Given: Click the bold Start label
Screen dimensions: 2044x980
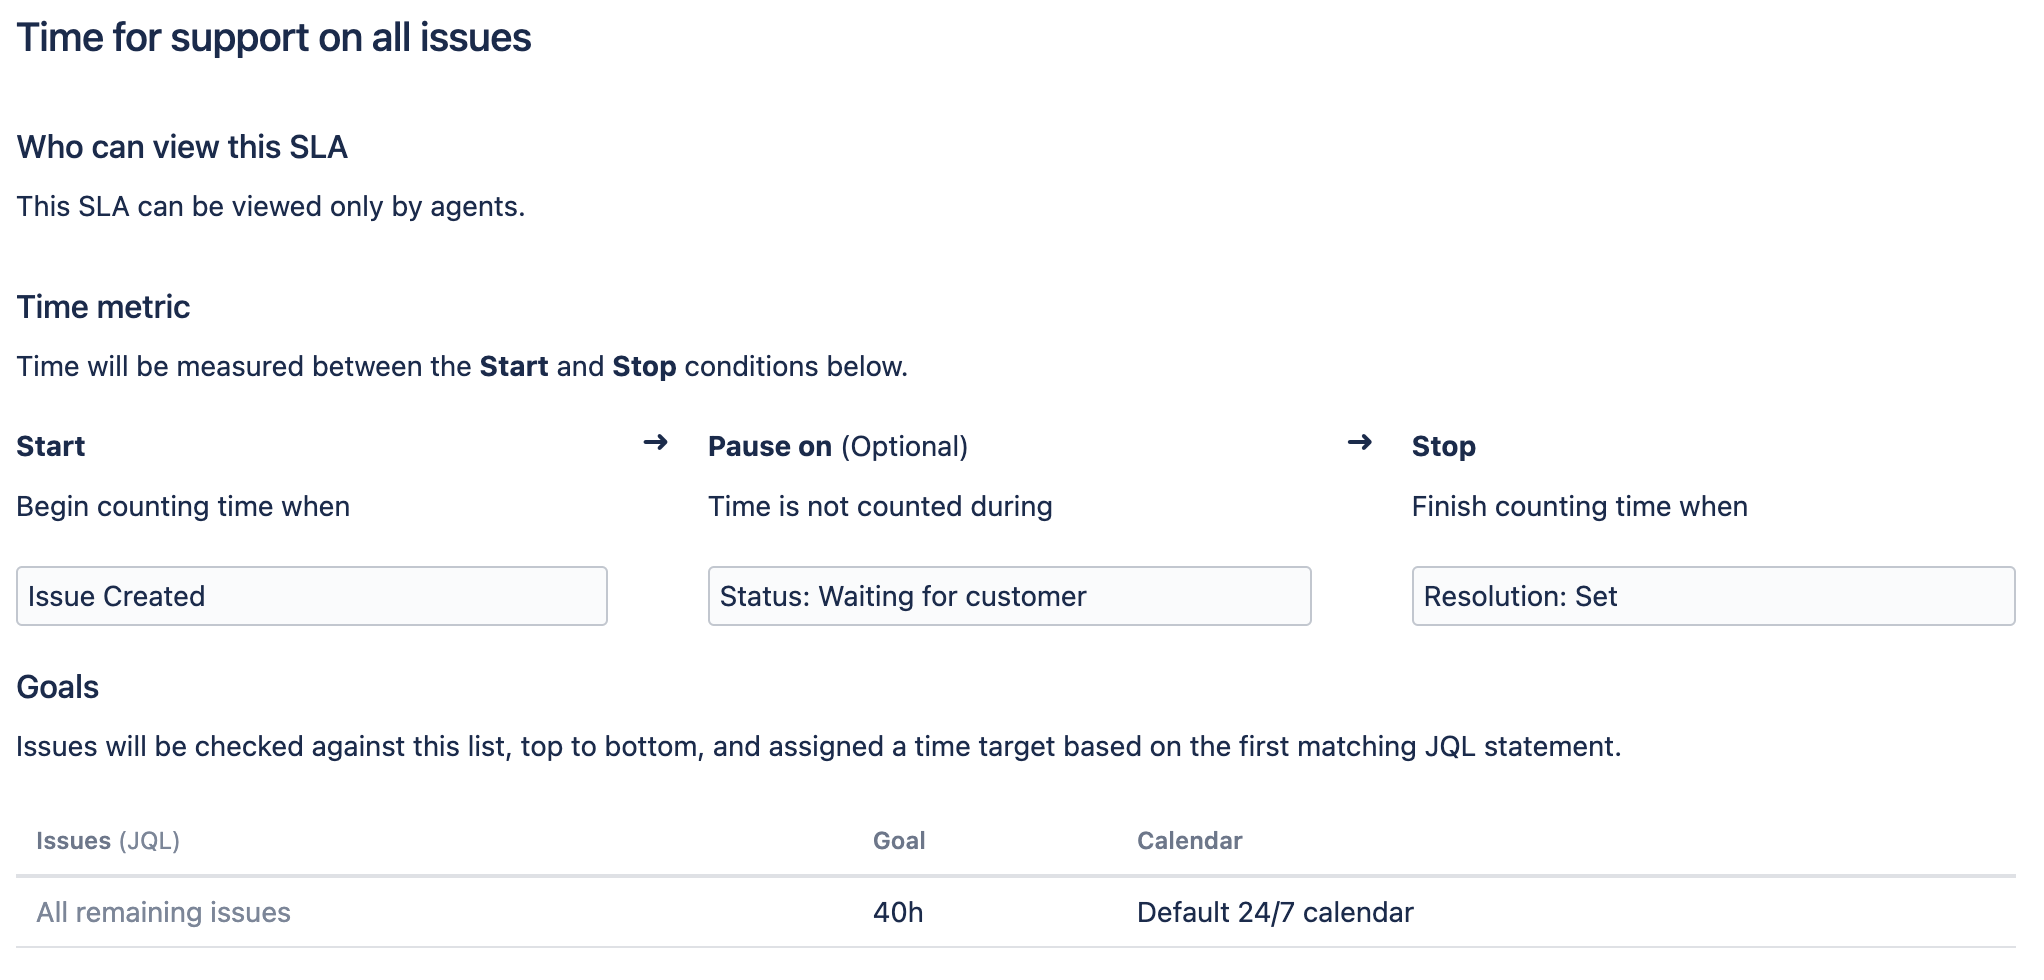Looking at the screenshot, I should (x=51, y=446).
